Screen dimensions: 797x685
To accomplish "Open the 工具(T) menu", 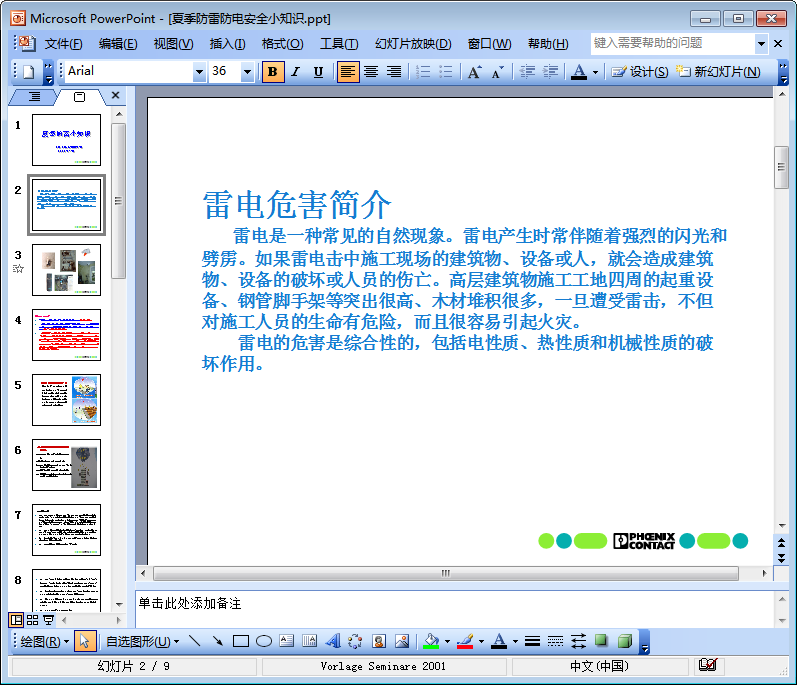I will pyautogui.click(x=339, y=44).
